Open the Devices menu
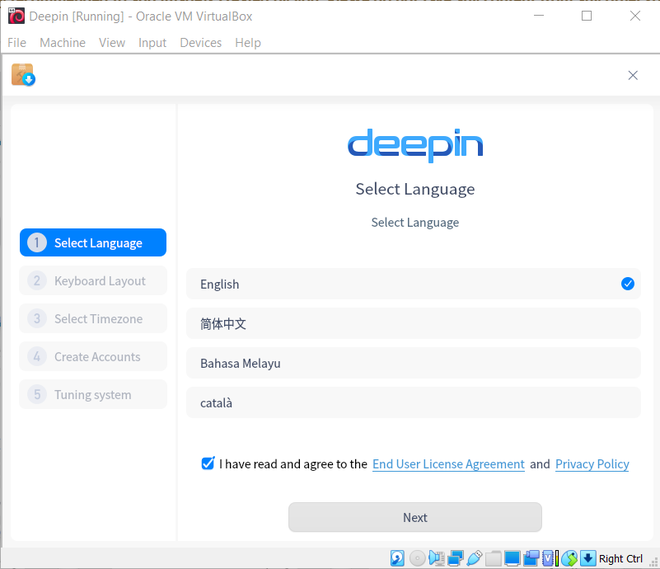The height and width of the screenshot is (569, 660). coord(201,43)
